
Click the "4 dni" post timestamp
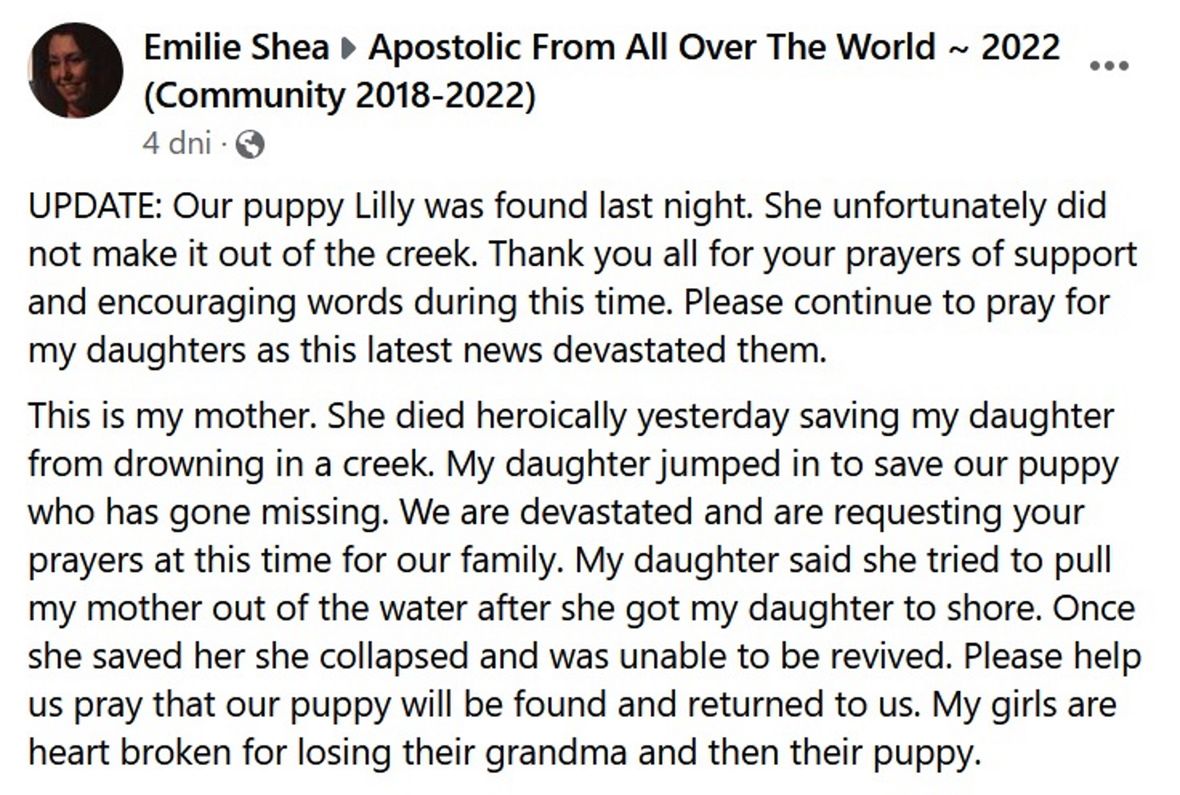tap(176, 145)
